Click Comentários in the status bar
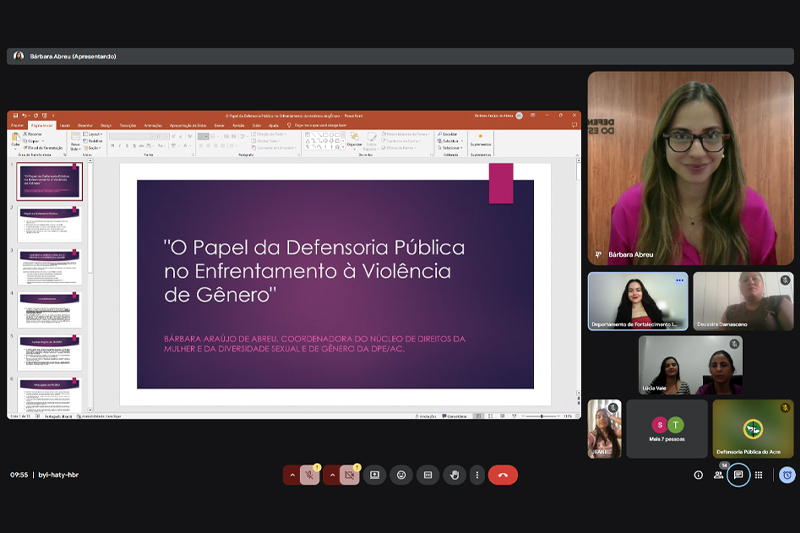 (455, 416)
